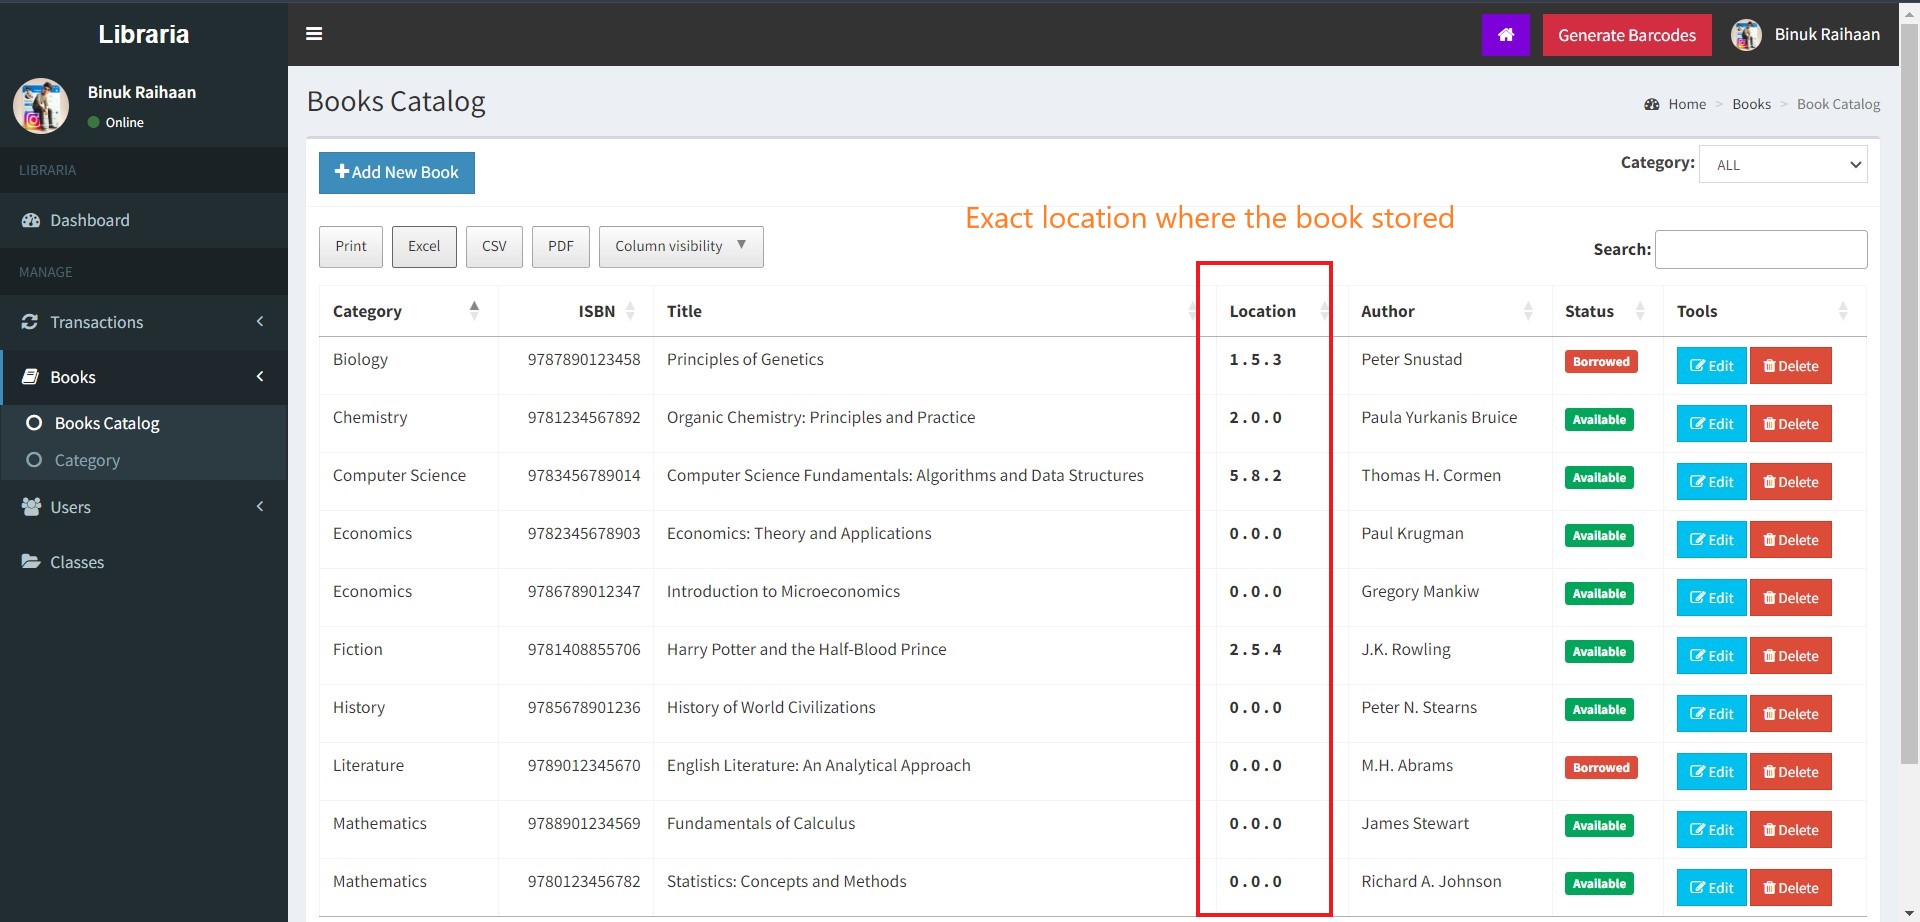
Task: Click the sidebar profile photo
Action: 41,106
